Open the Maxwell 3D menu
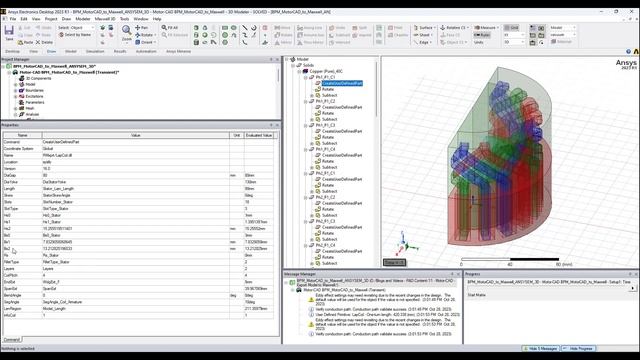The width and height of the screenshot is (640, 360). pos(105,19)
